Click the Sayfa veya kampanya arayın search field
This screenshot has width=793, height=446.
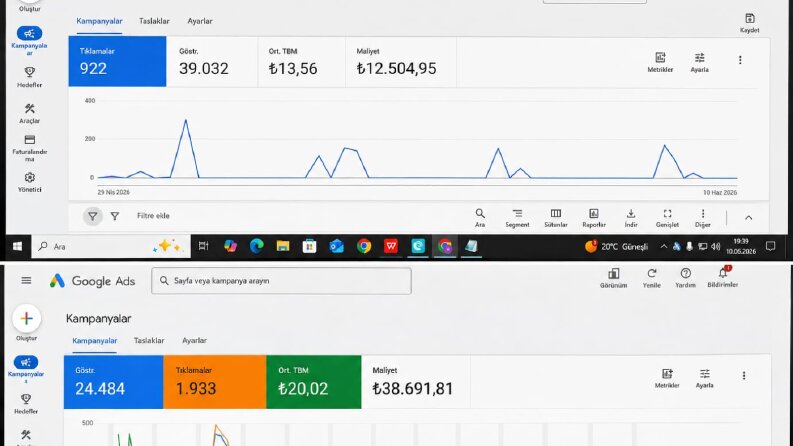pos(281,281)
